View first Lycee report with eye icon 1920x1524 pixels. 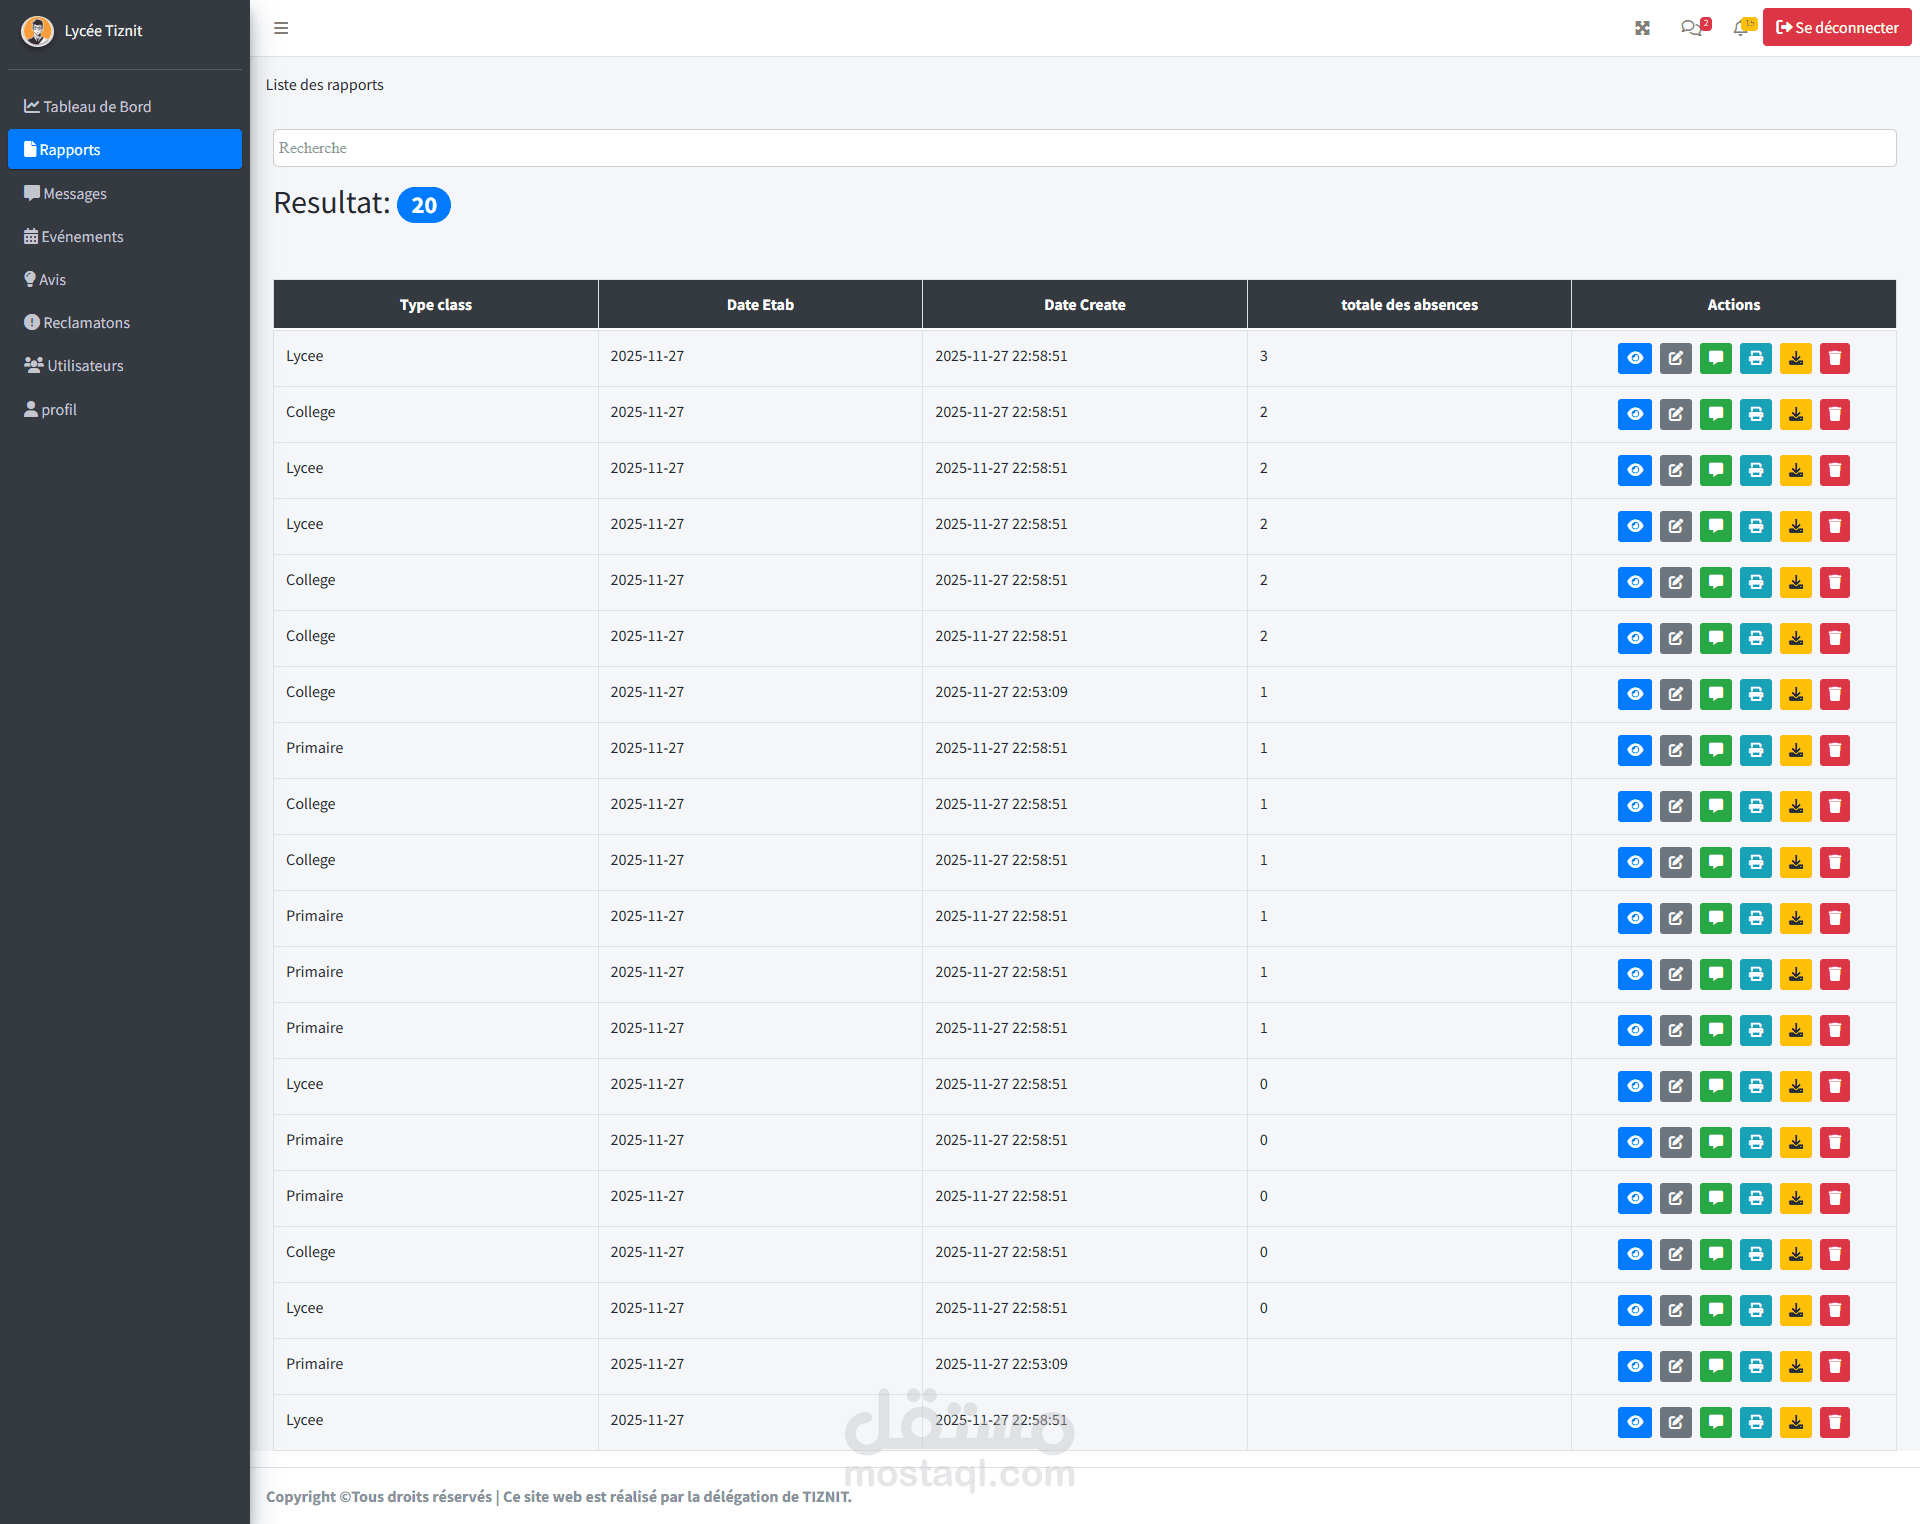[1634, 358]
